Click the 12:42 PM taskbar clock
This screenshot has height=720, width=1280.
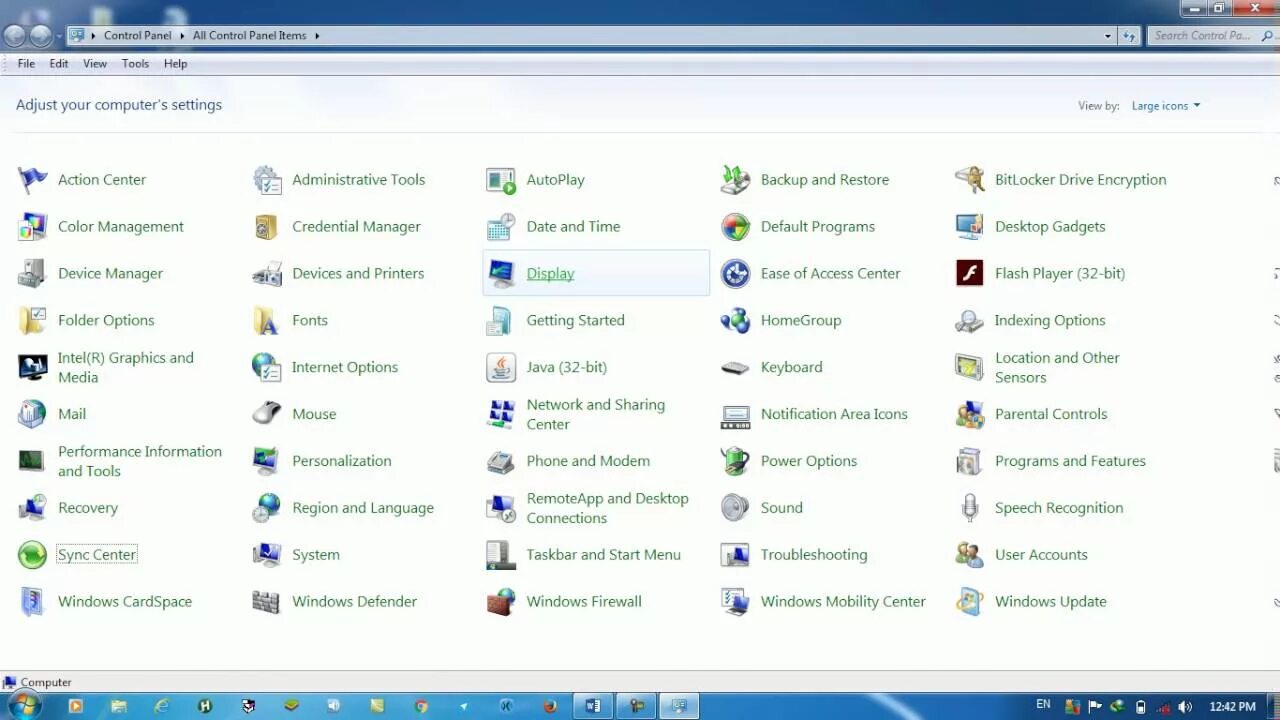pos(1232,707)
